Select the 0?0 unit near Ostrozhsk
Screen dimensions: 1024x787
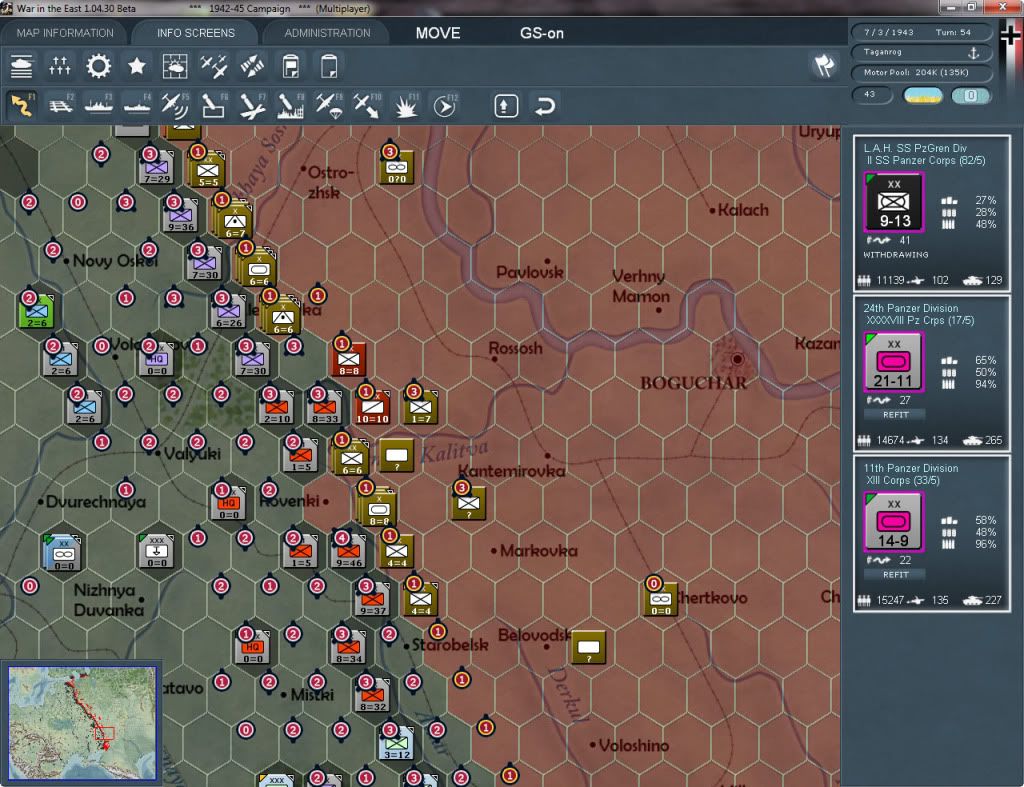click(x=396, y=167)
